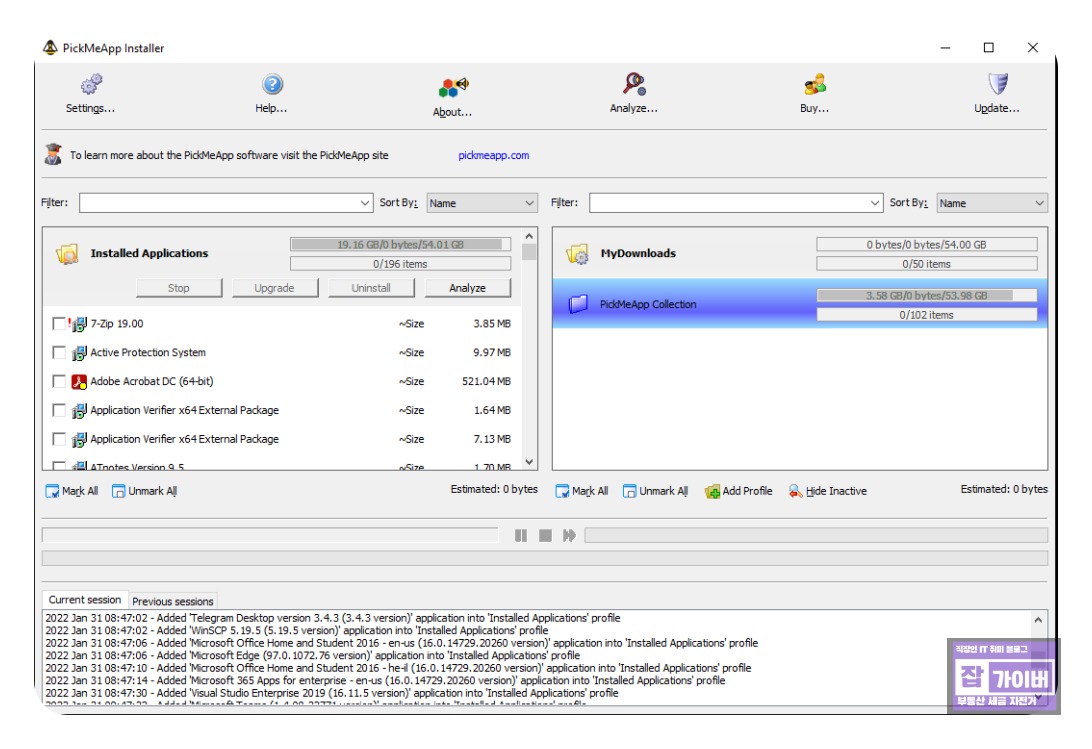The height and width of the screenshot is (749, 1092).
Task: Stop the operation with square button
Action: pyautogui.click(x=545, y=535)
